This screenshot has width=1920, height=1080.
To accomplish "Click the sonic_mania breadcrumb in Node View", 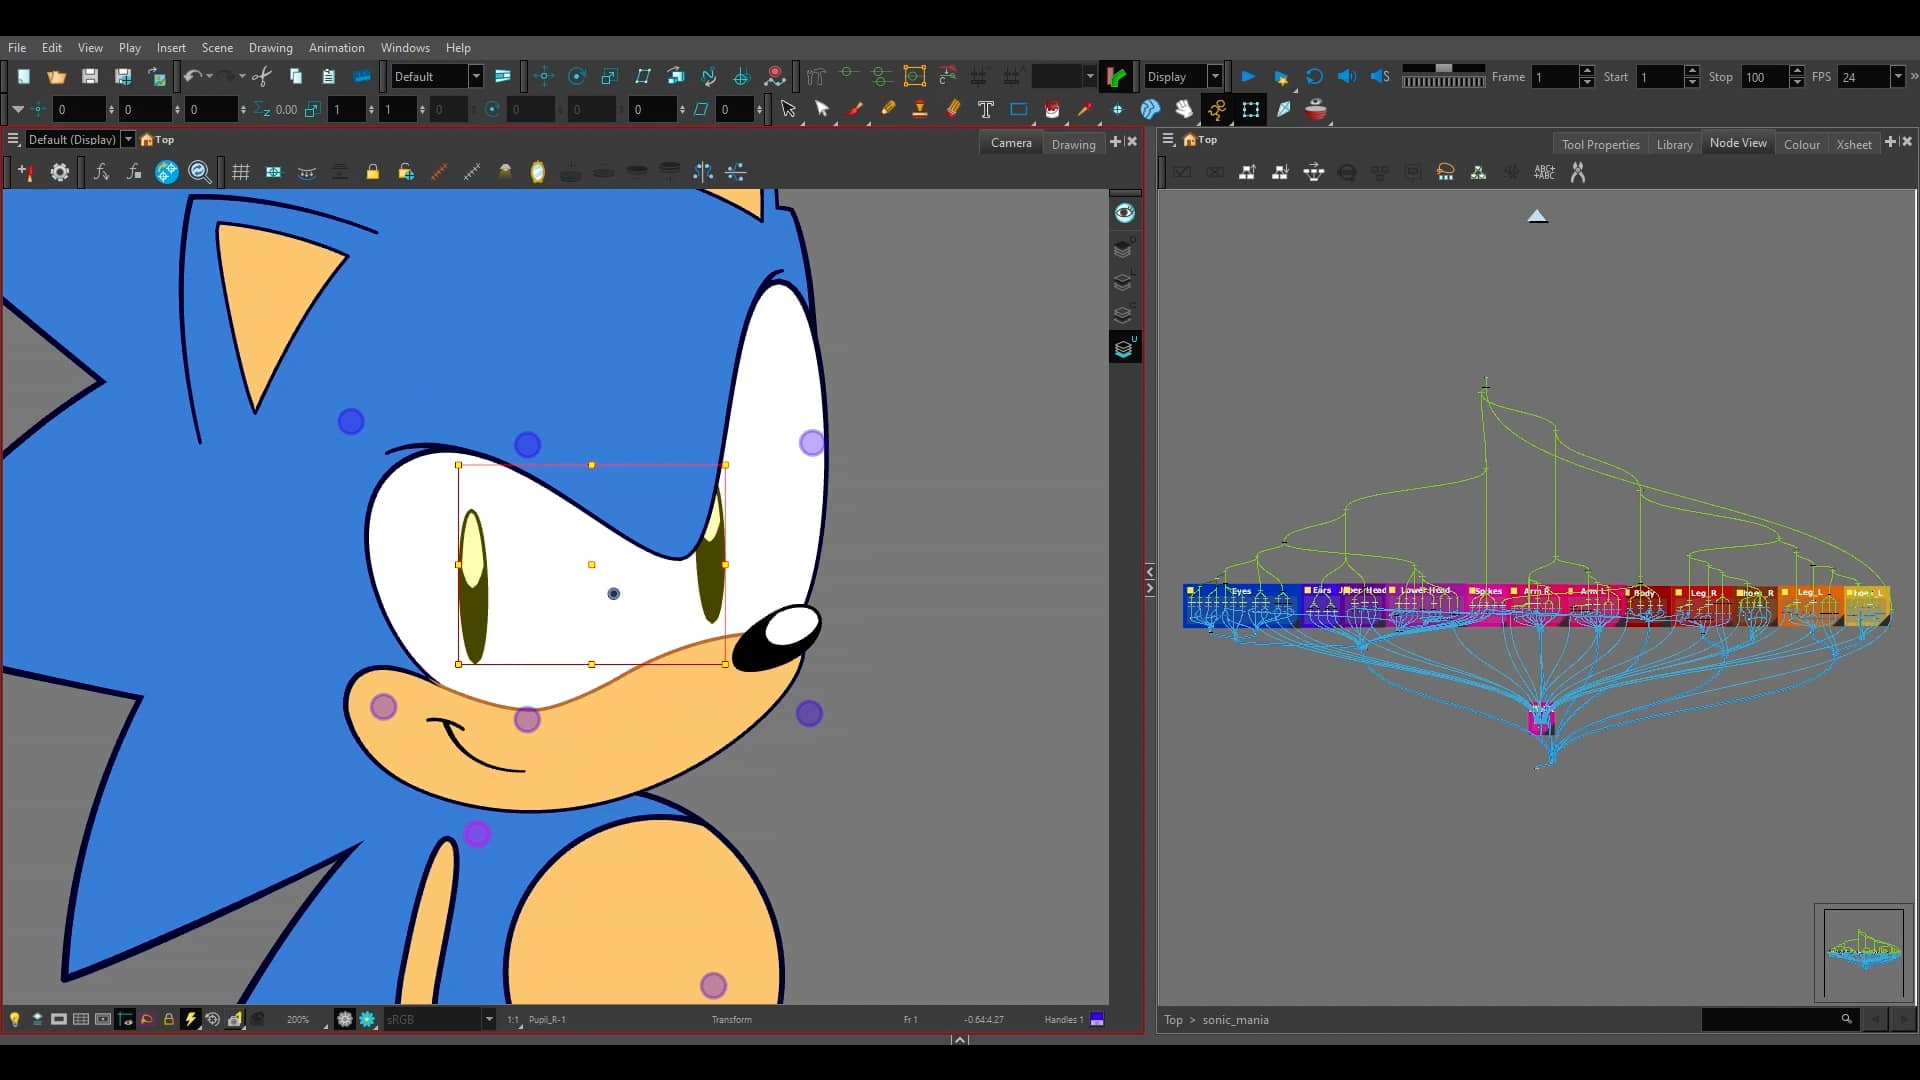I will (1235, 1019).
